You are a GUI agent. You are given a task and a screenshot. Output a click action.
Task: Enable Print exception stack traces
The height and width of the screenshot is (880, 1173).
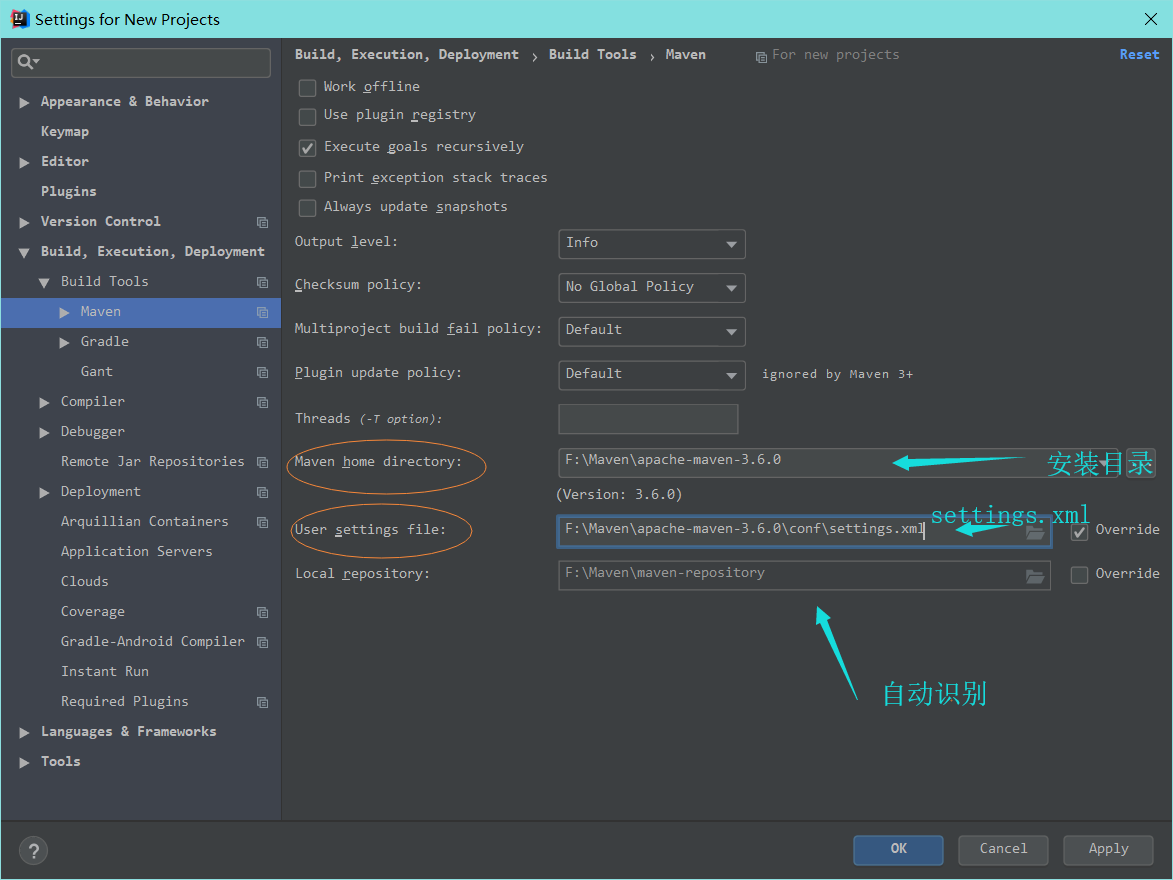(x=307, y=179)
